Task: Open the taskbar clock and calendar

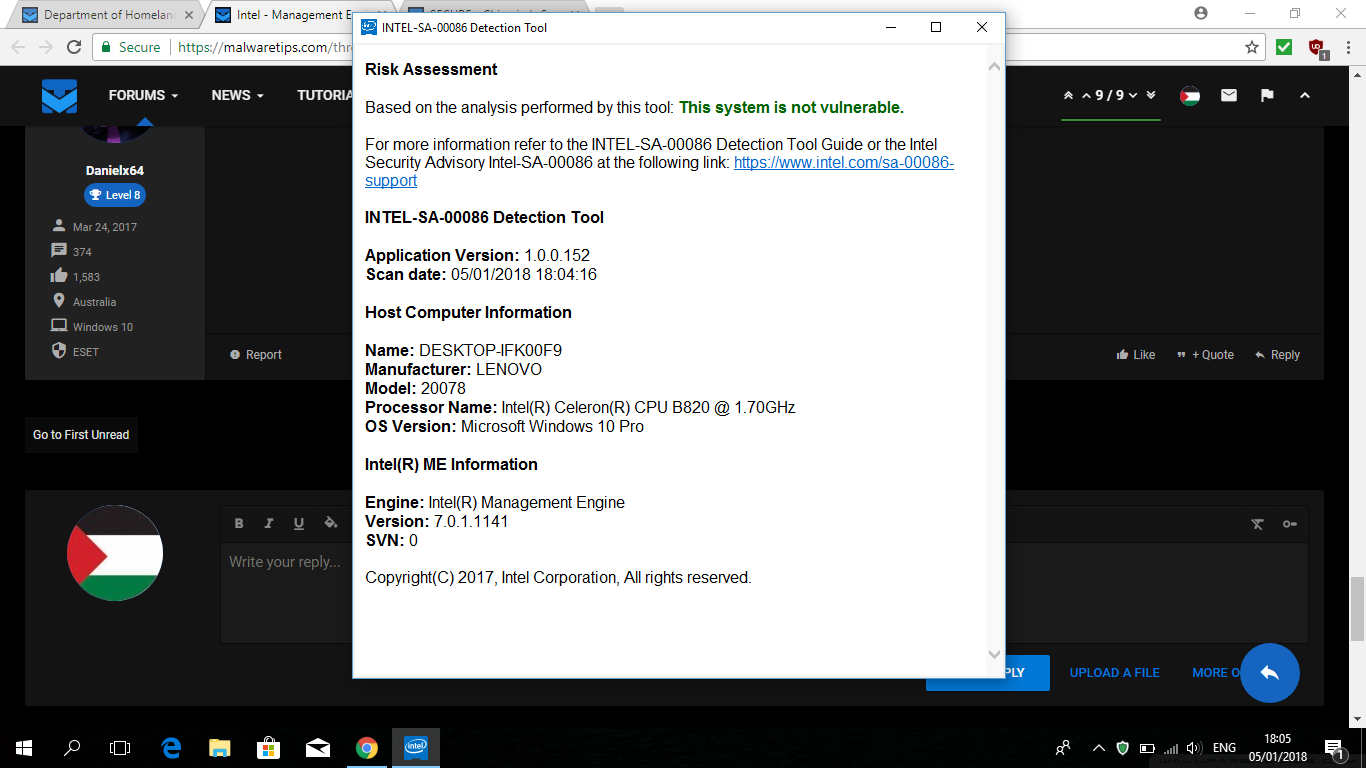Action: tap(1278, 748)
